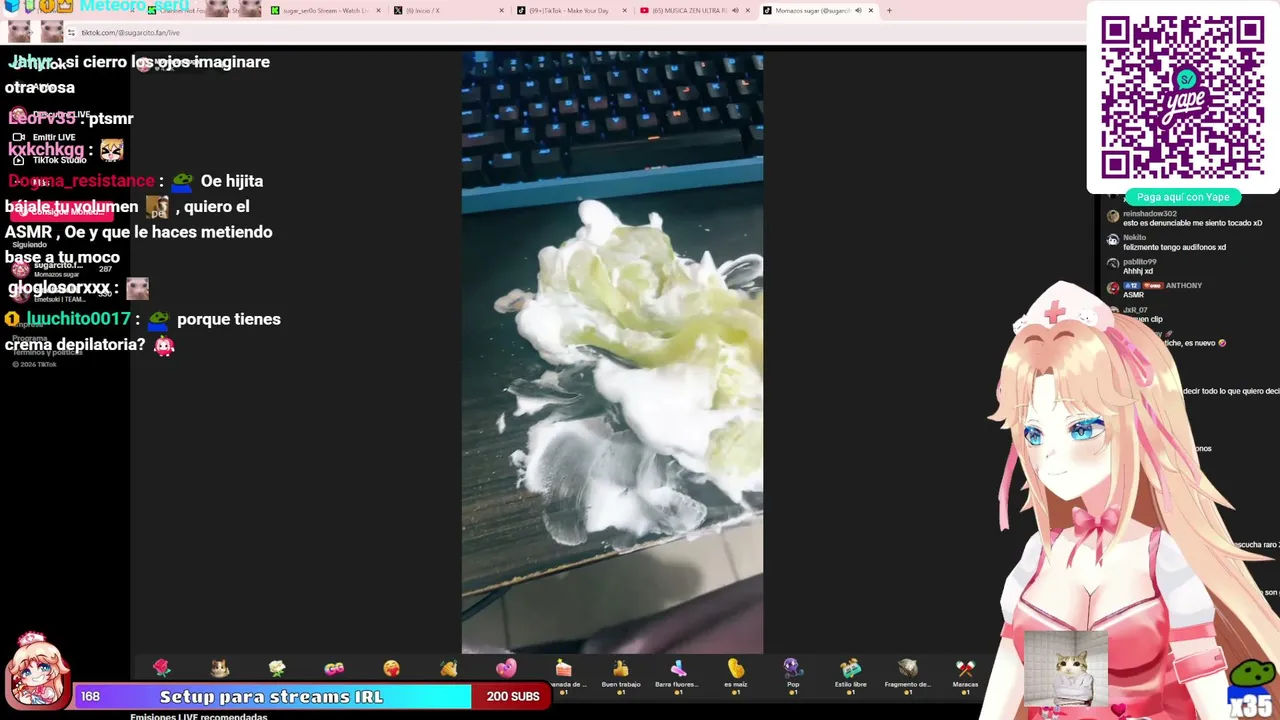
Task: Click the Emitir LIVE camera icon
Action: point(18,137)
